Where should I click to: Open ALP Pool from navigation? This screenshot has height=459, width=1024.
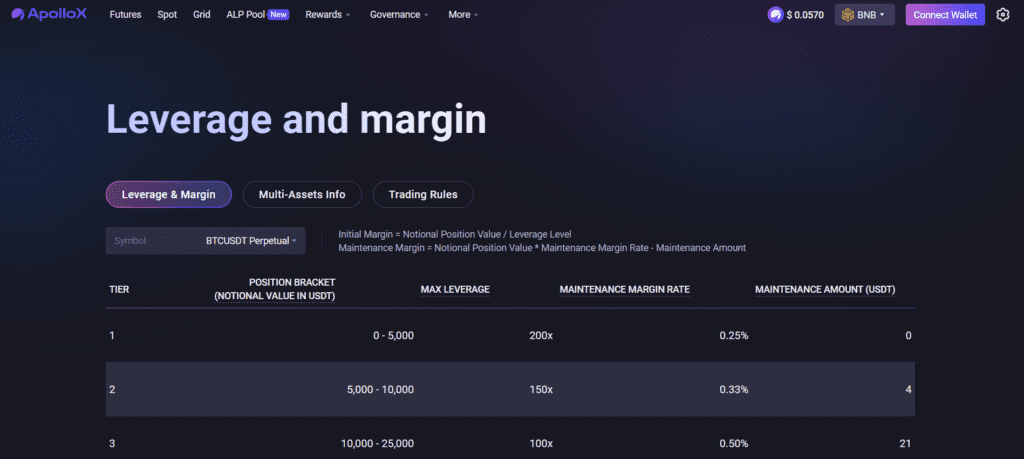pos(246,14)
